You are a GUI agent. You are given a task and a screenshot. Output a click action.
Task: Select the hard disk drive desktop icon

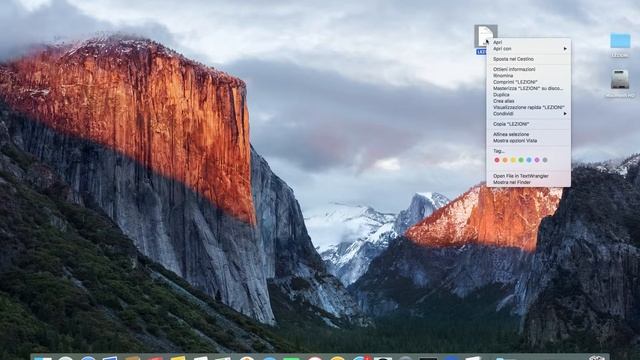(x=620, y=79)
